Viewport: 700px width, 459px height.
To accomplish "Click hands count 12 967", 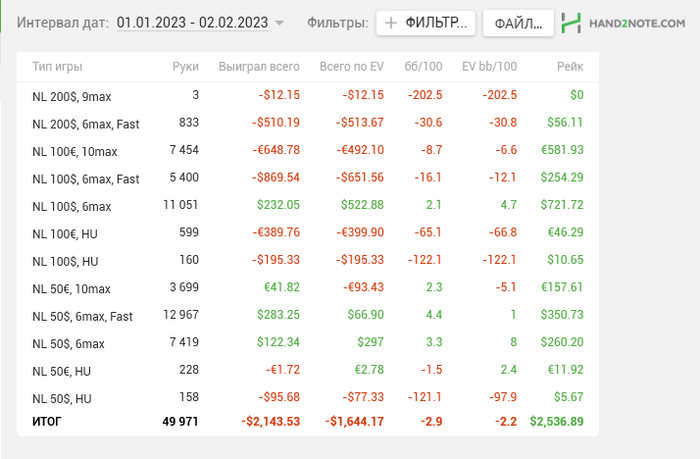I will click(x=180, y=315).
